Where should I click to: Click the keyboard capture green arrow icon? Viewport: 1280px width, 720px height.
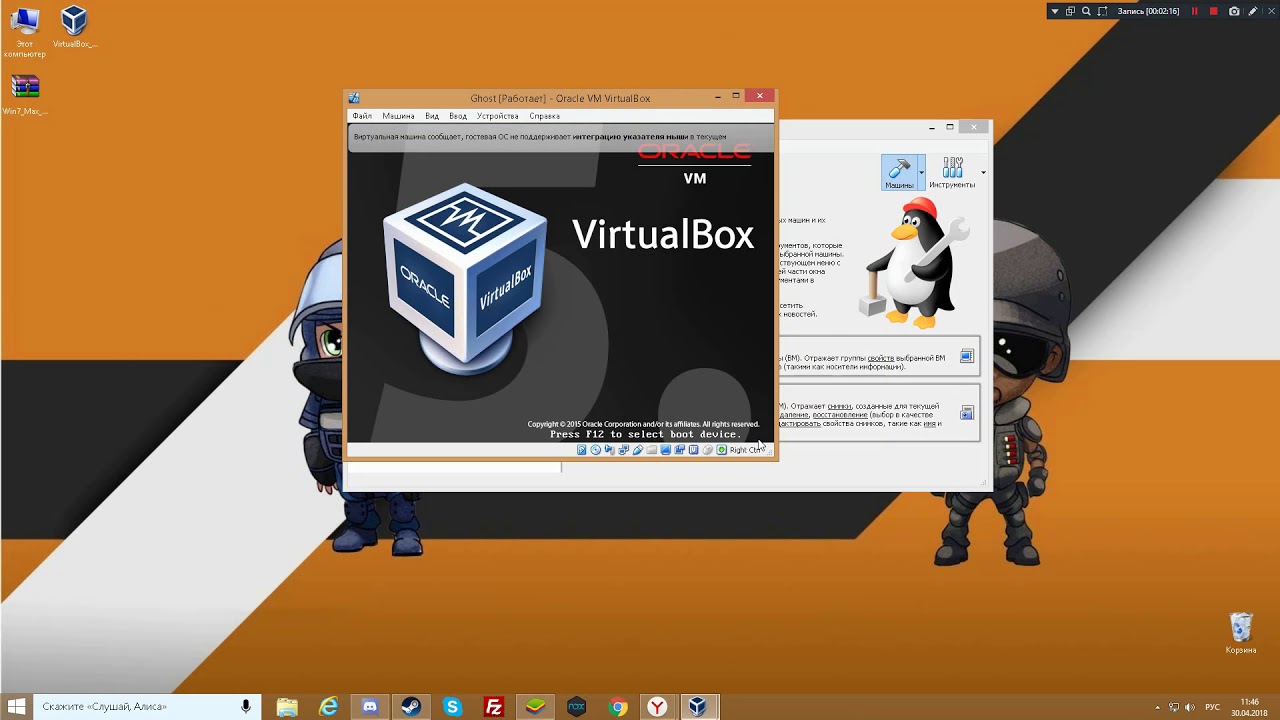point(722,450)
